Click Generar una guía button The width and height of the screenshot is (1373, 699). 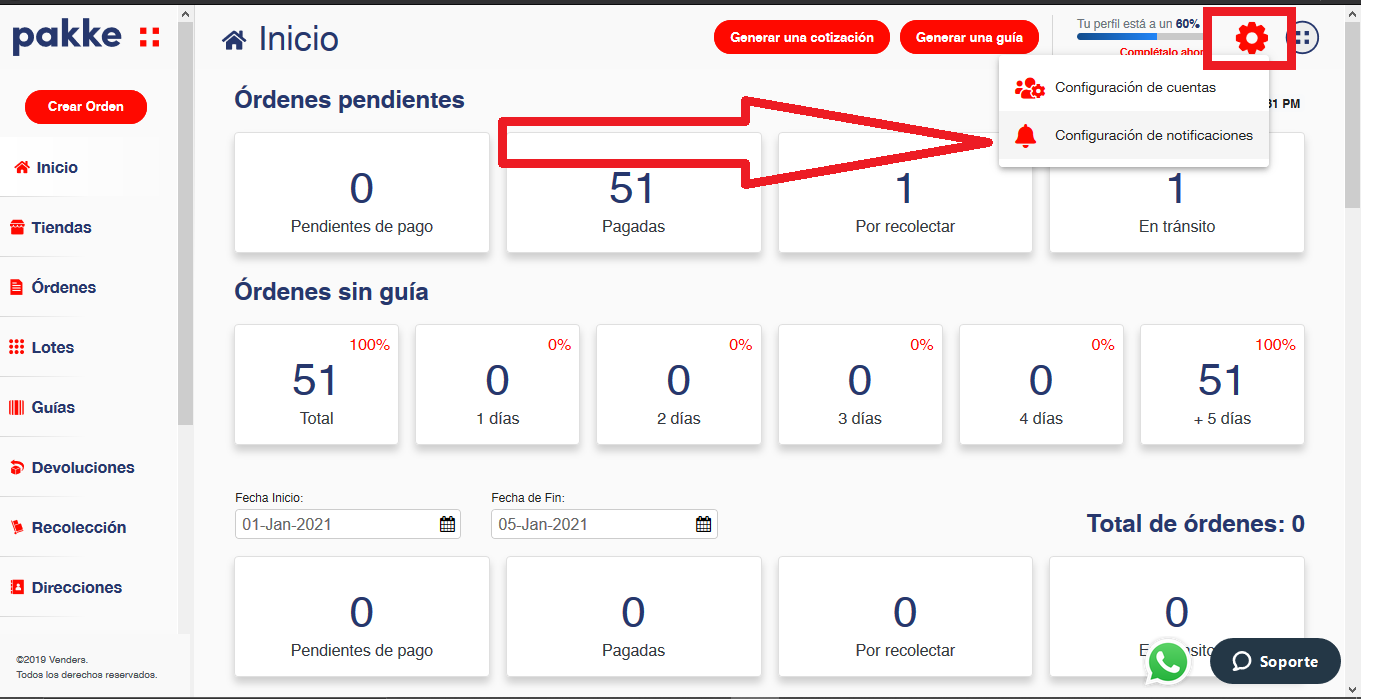click(x=969, y=38)
